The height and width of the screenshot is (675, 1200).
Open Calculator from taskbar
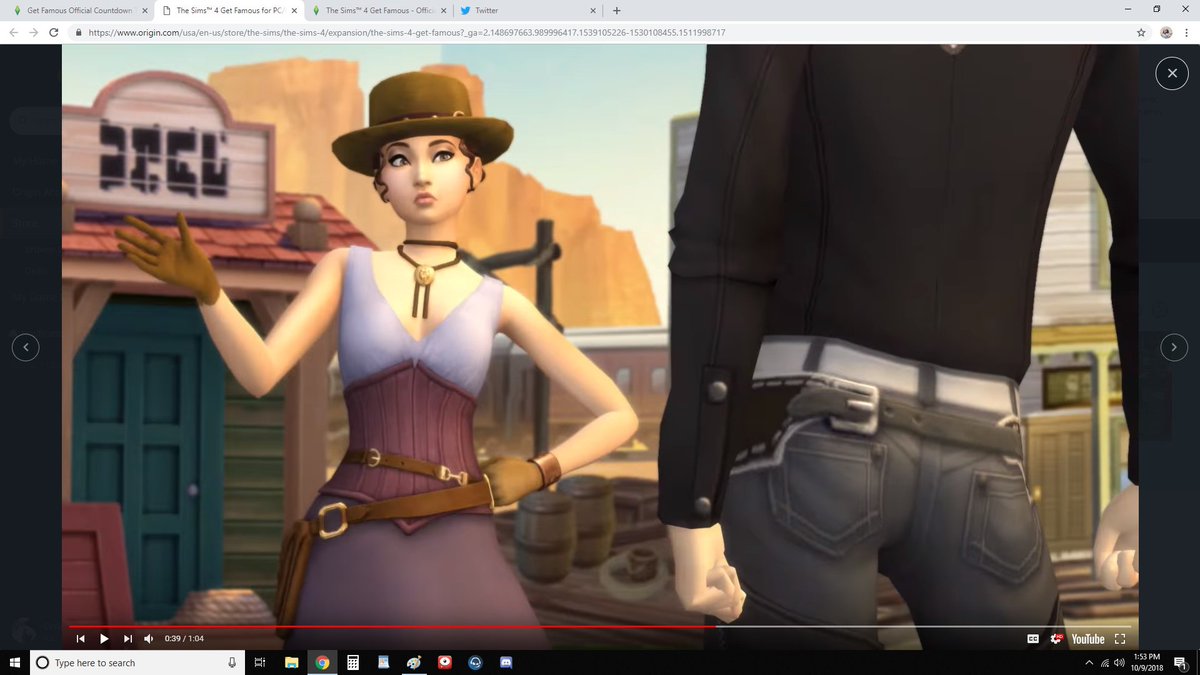353,662
